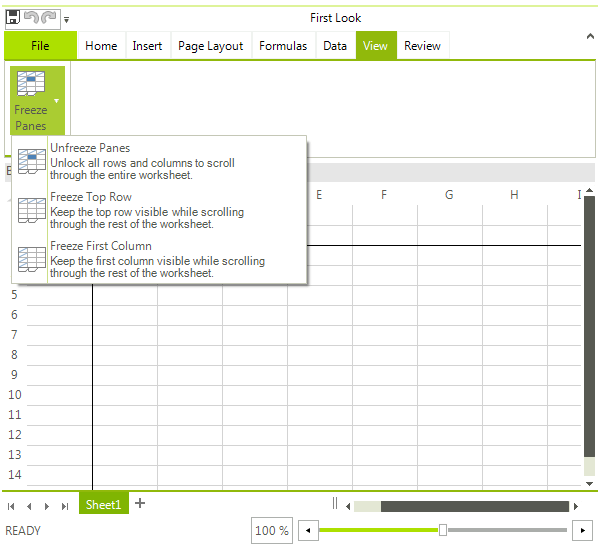Choose Freeze First Column option
Viewport: 608px width, 550px height.
pyautogui.click(x=160, y=259)
